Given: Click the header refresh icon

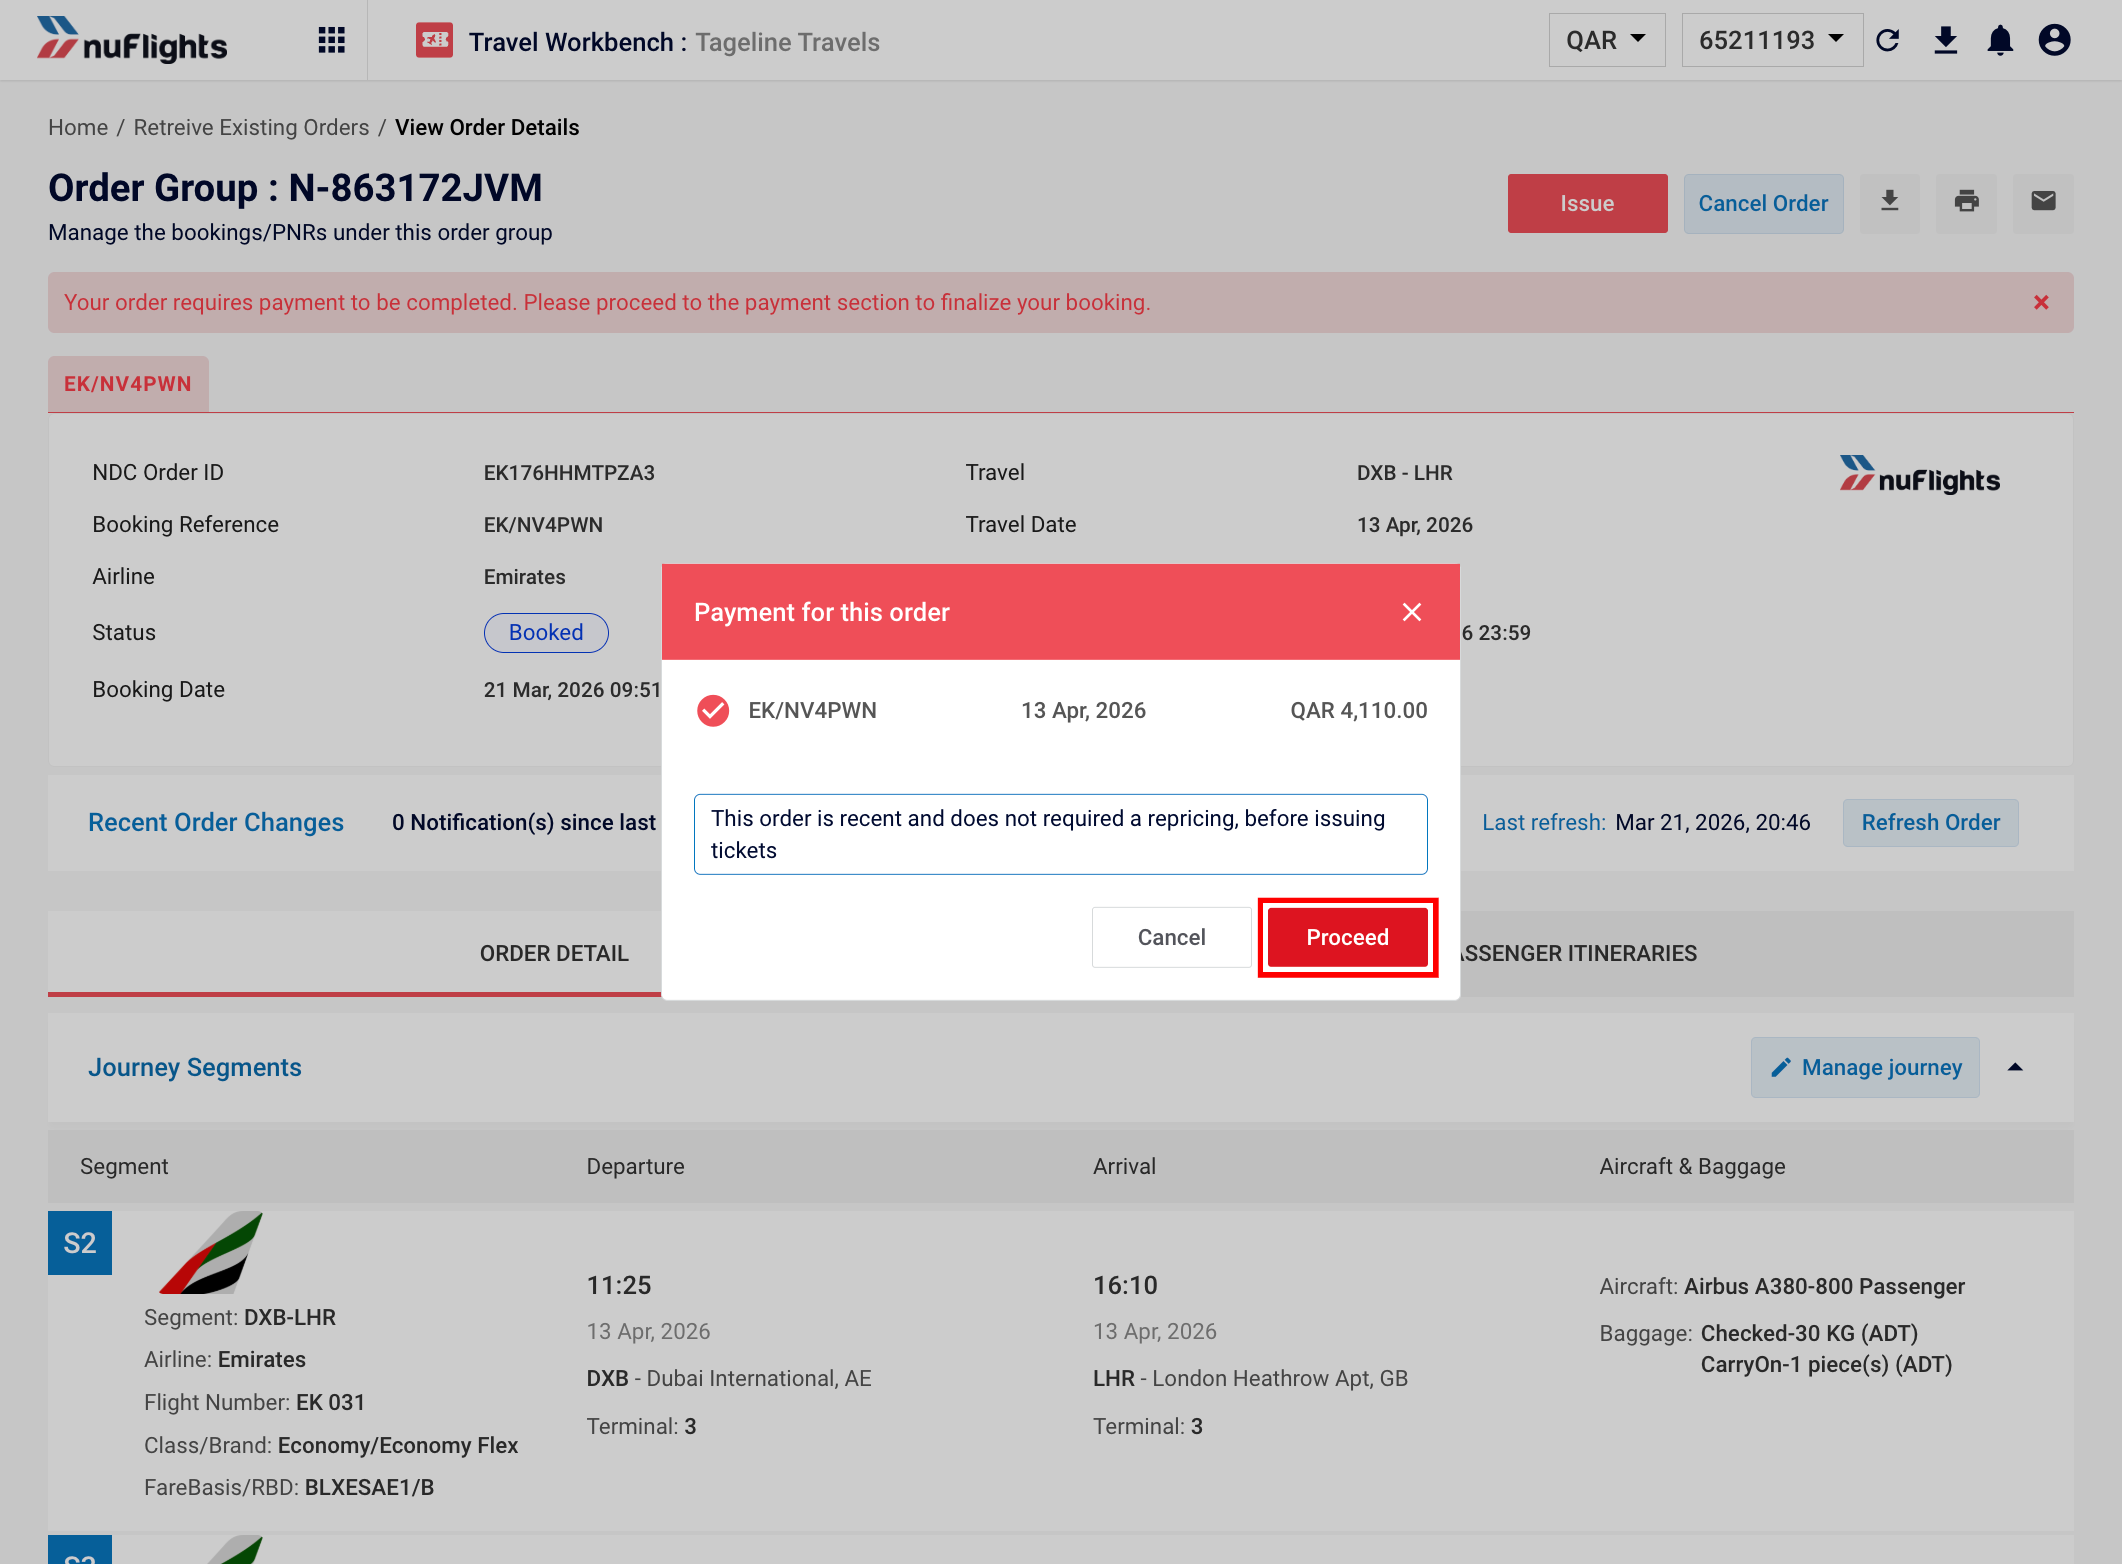Looking at the screenshot, I should [1887, 40].
